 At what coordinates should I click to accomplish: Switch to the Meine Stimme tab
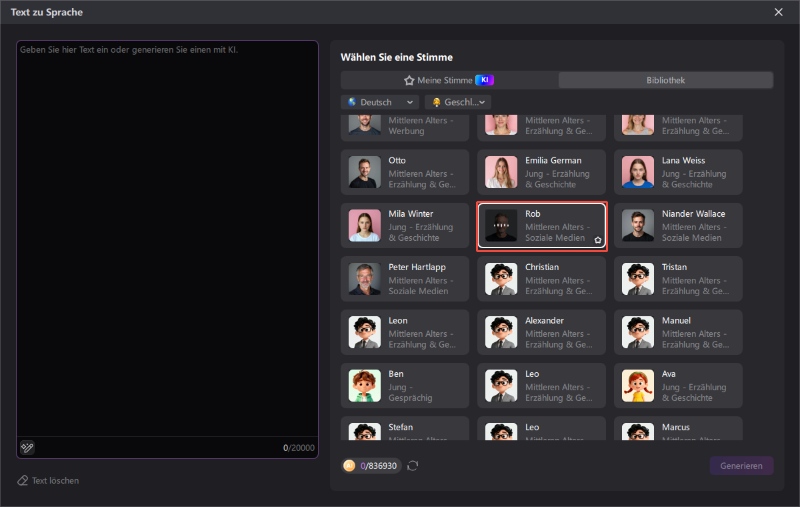pos(448,80)
